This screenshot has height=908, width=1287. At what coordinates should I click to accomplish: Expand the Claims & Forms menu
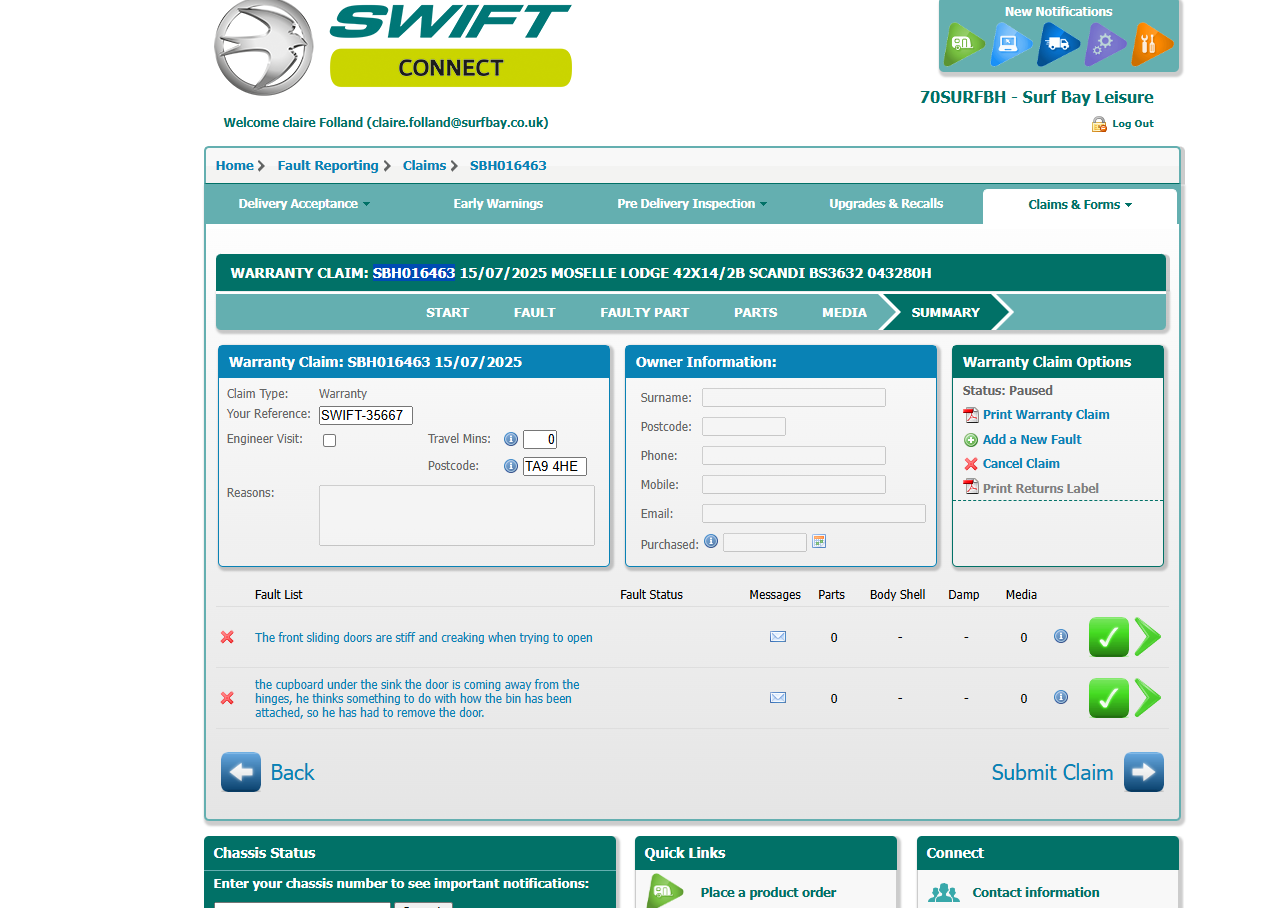(1080, 205)
